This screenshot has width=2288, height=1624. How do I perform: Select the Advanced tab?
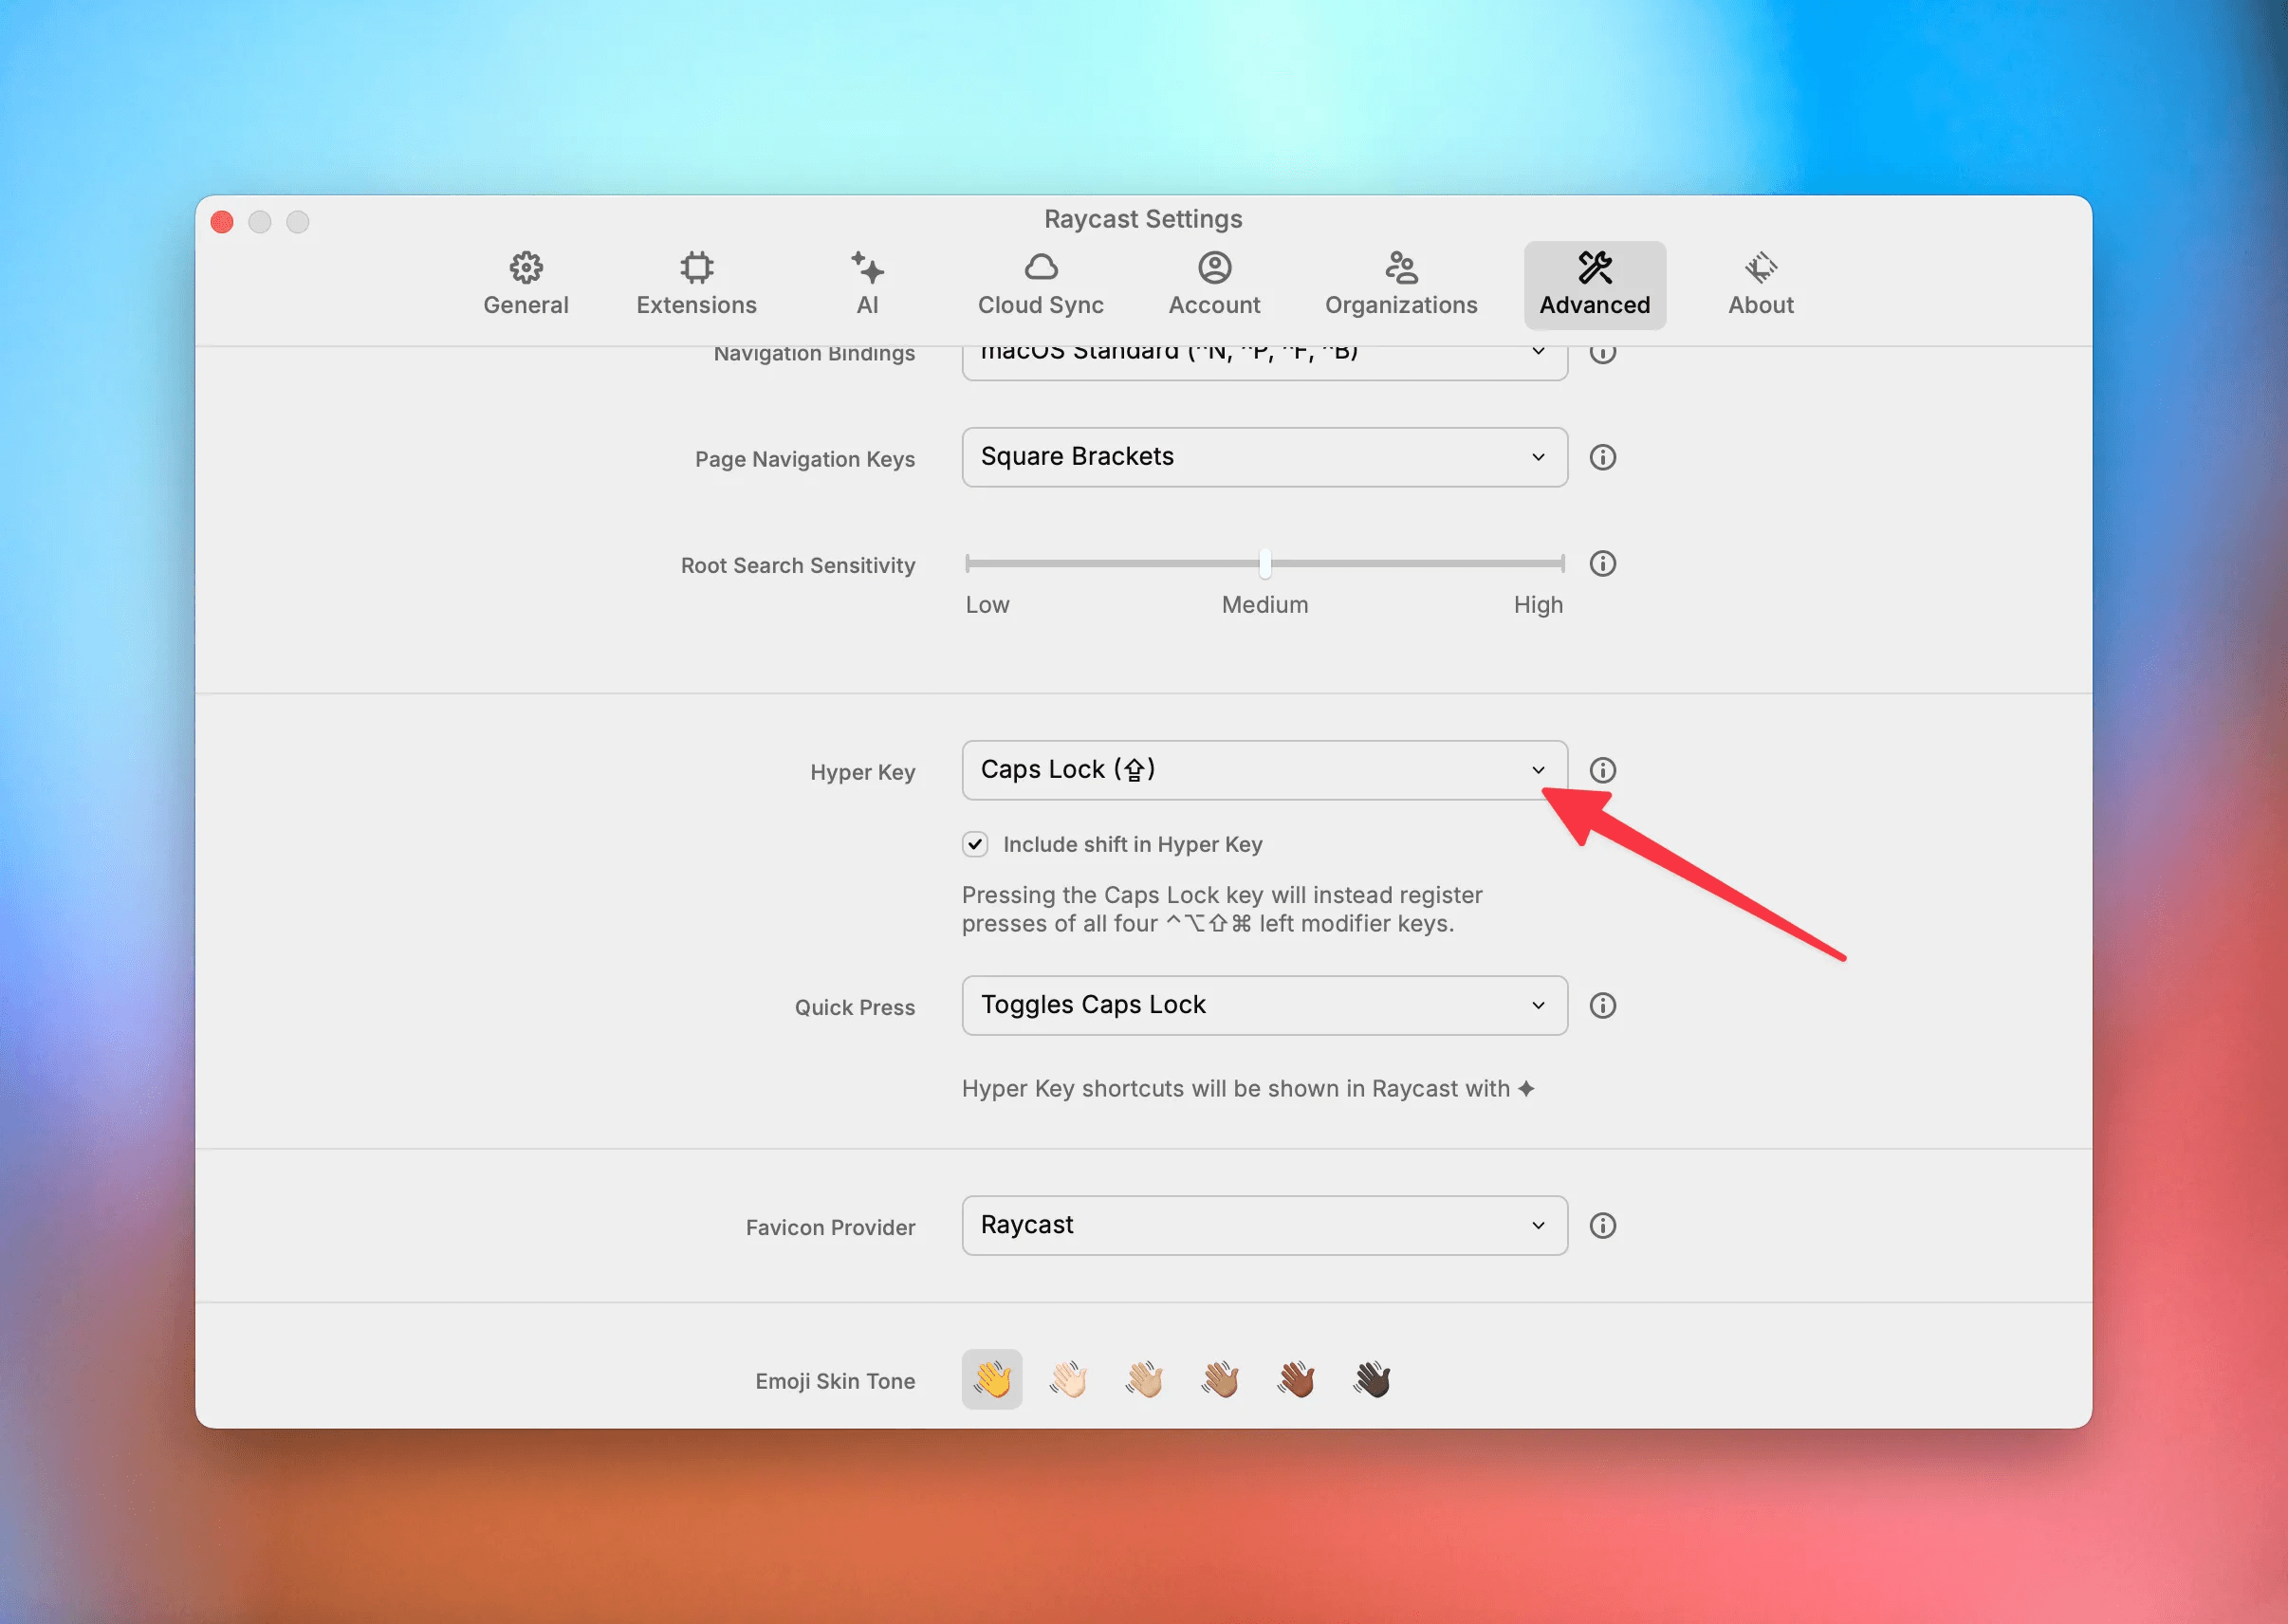1595,285
